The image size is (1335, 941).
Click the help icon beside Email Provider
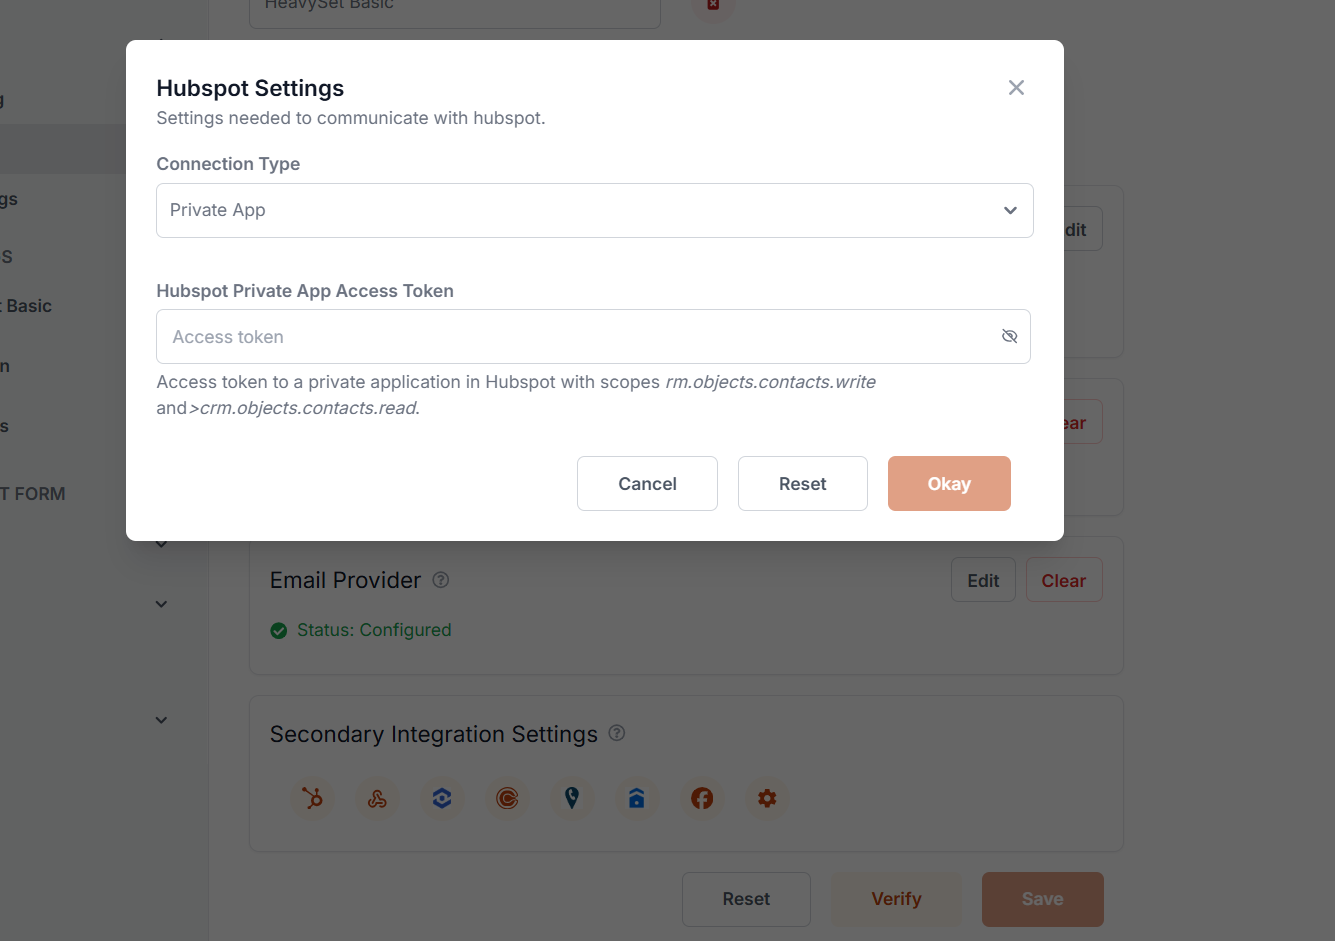[441, 580]
